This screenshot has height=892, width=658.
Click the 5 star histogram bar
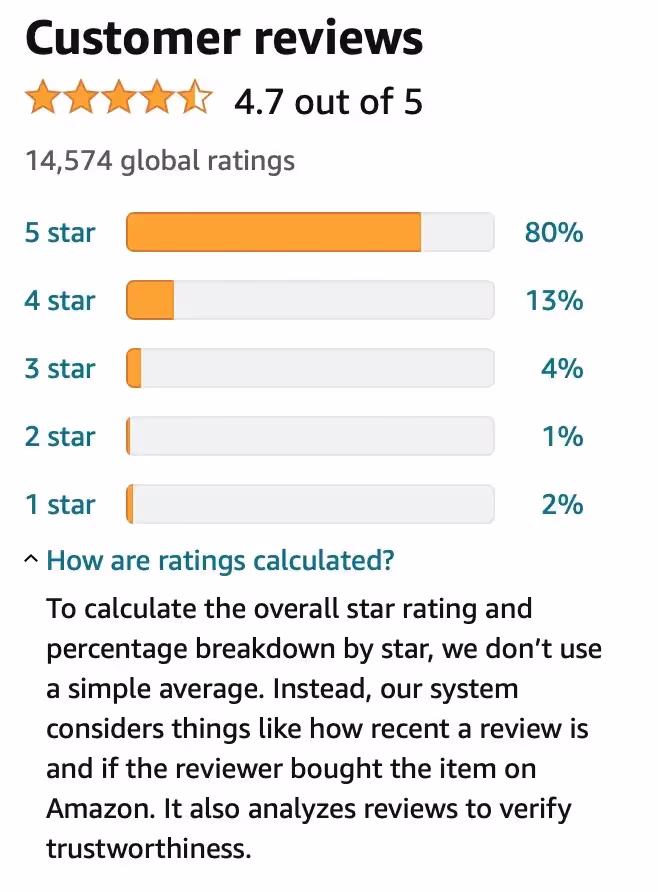[x=310, y=233]
